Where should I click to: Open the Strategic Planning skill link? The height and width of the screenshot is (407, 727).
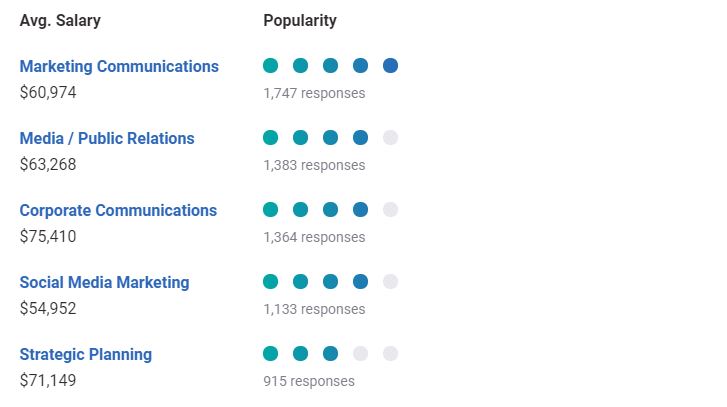(x=86, y=354)
